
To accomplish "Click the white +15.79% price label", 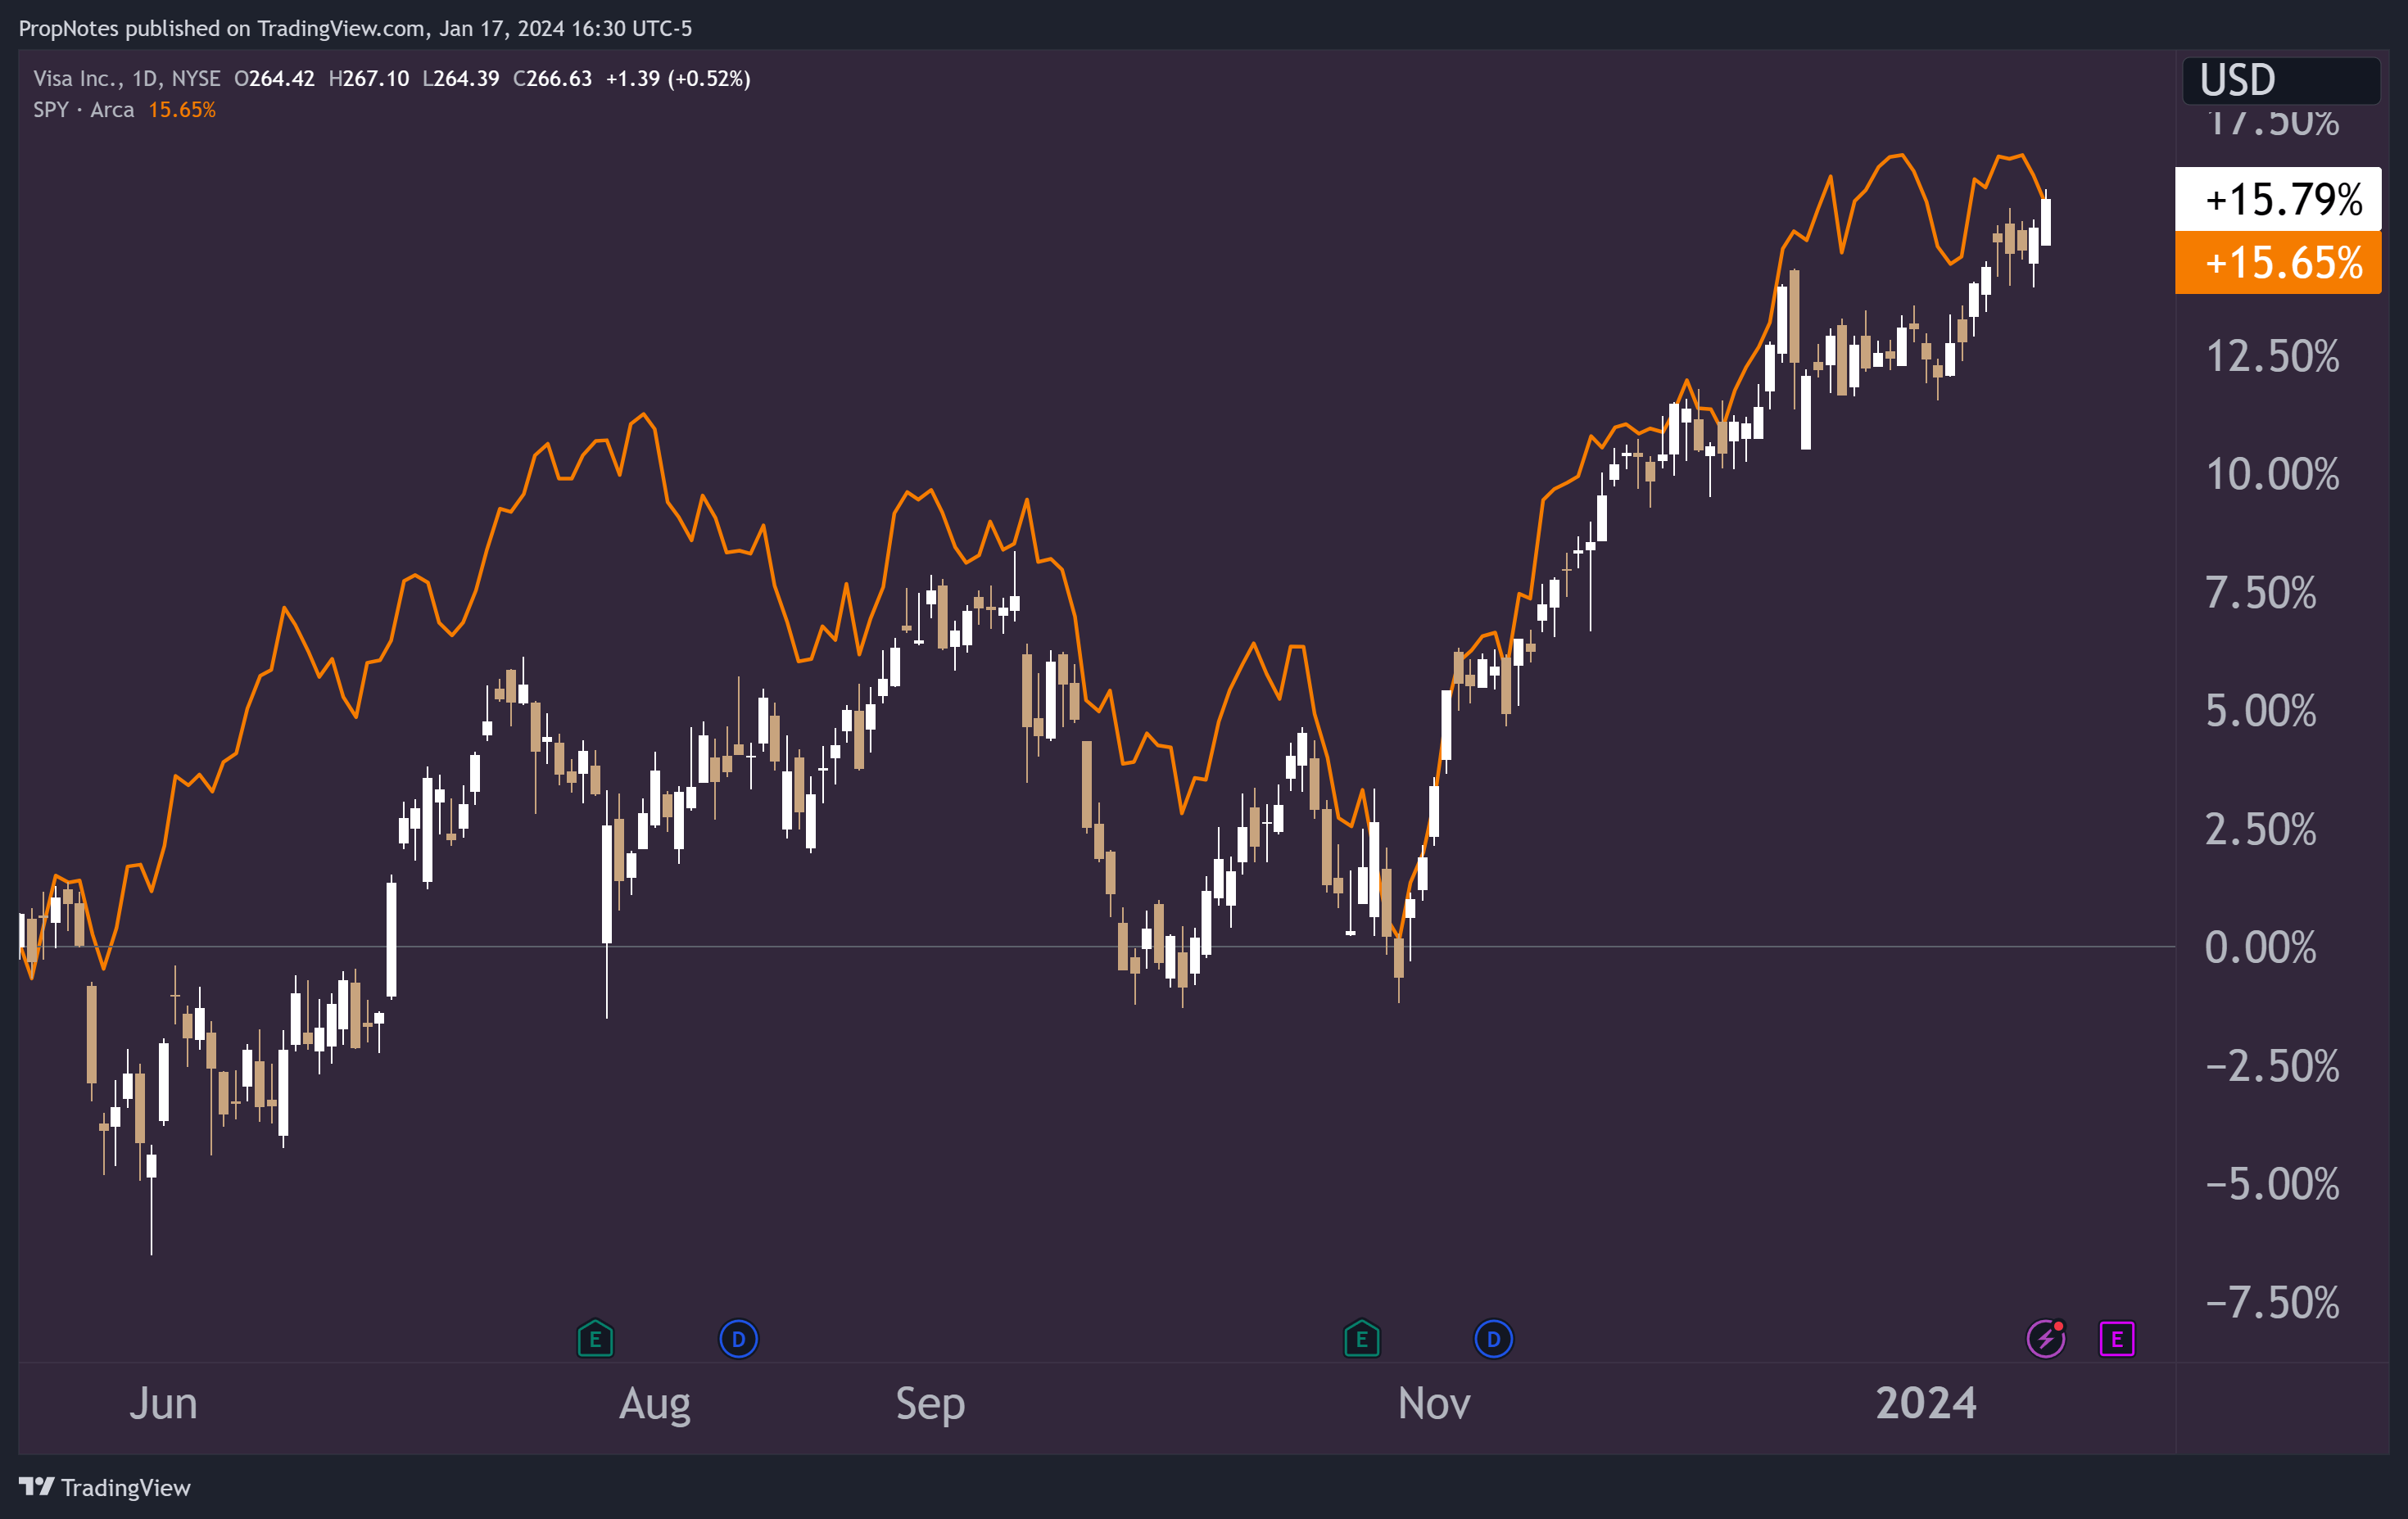I will point(2280,199).
